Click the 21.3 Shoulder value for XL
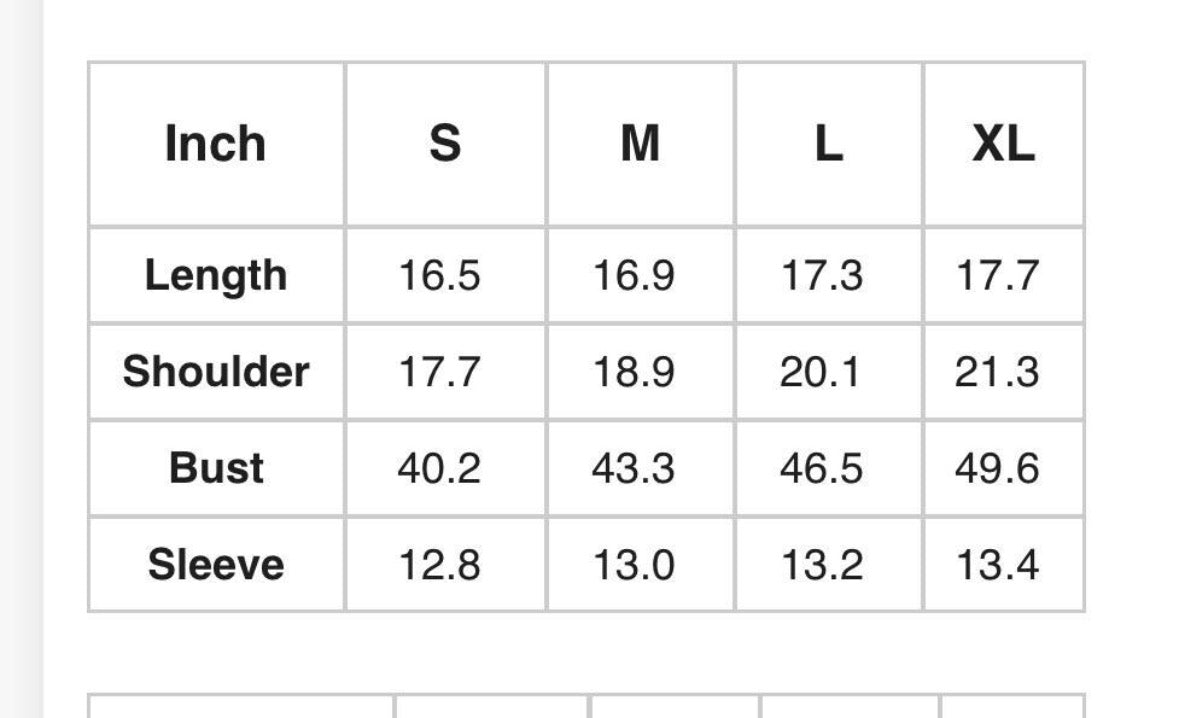The image size is (1179, 718). (997, 371)
